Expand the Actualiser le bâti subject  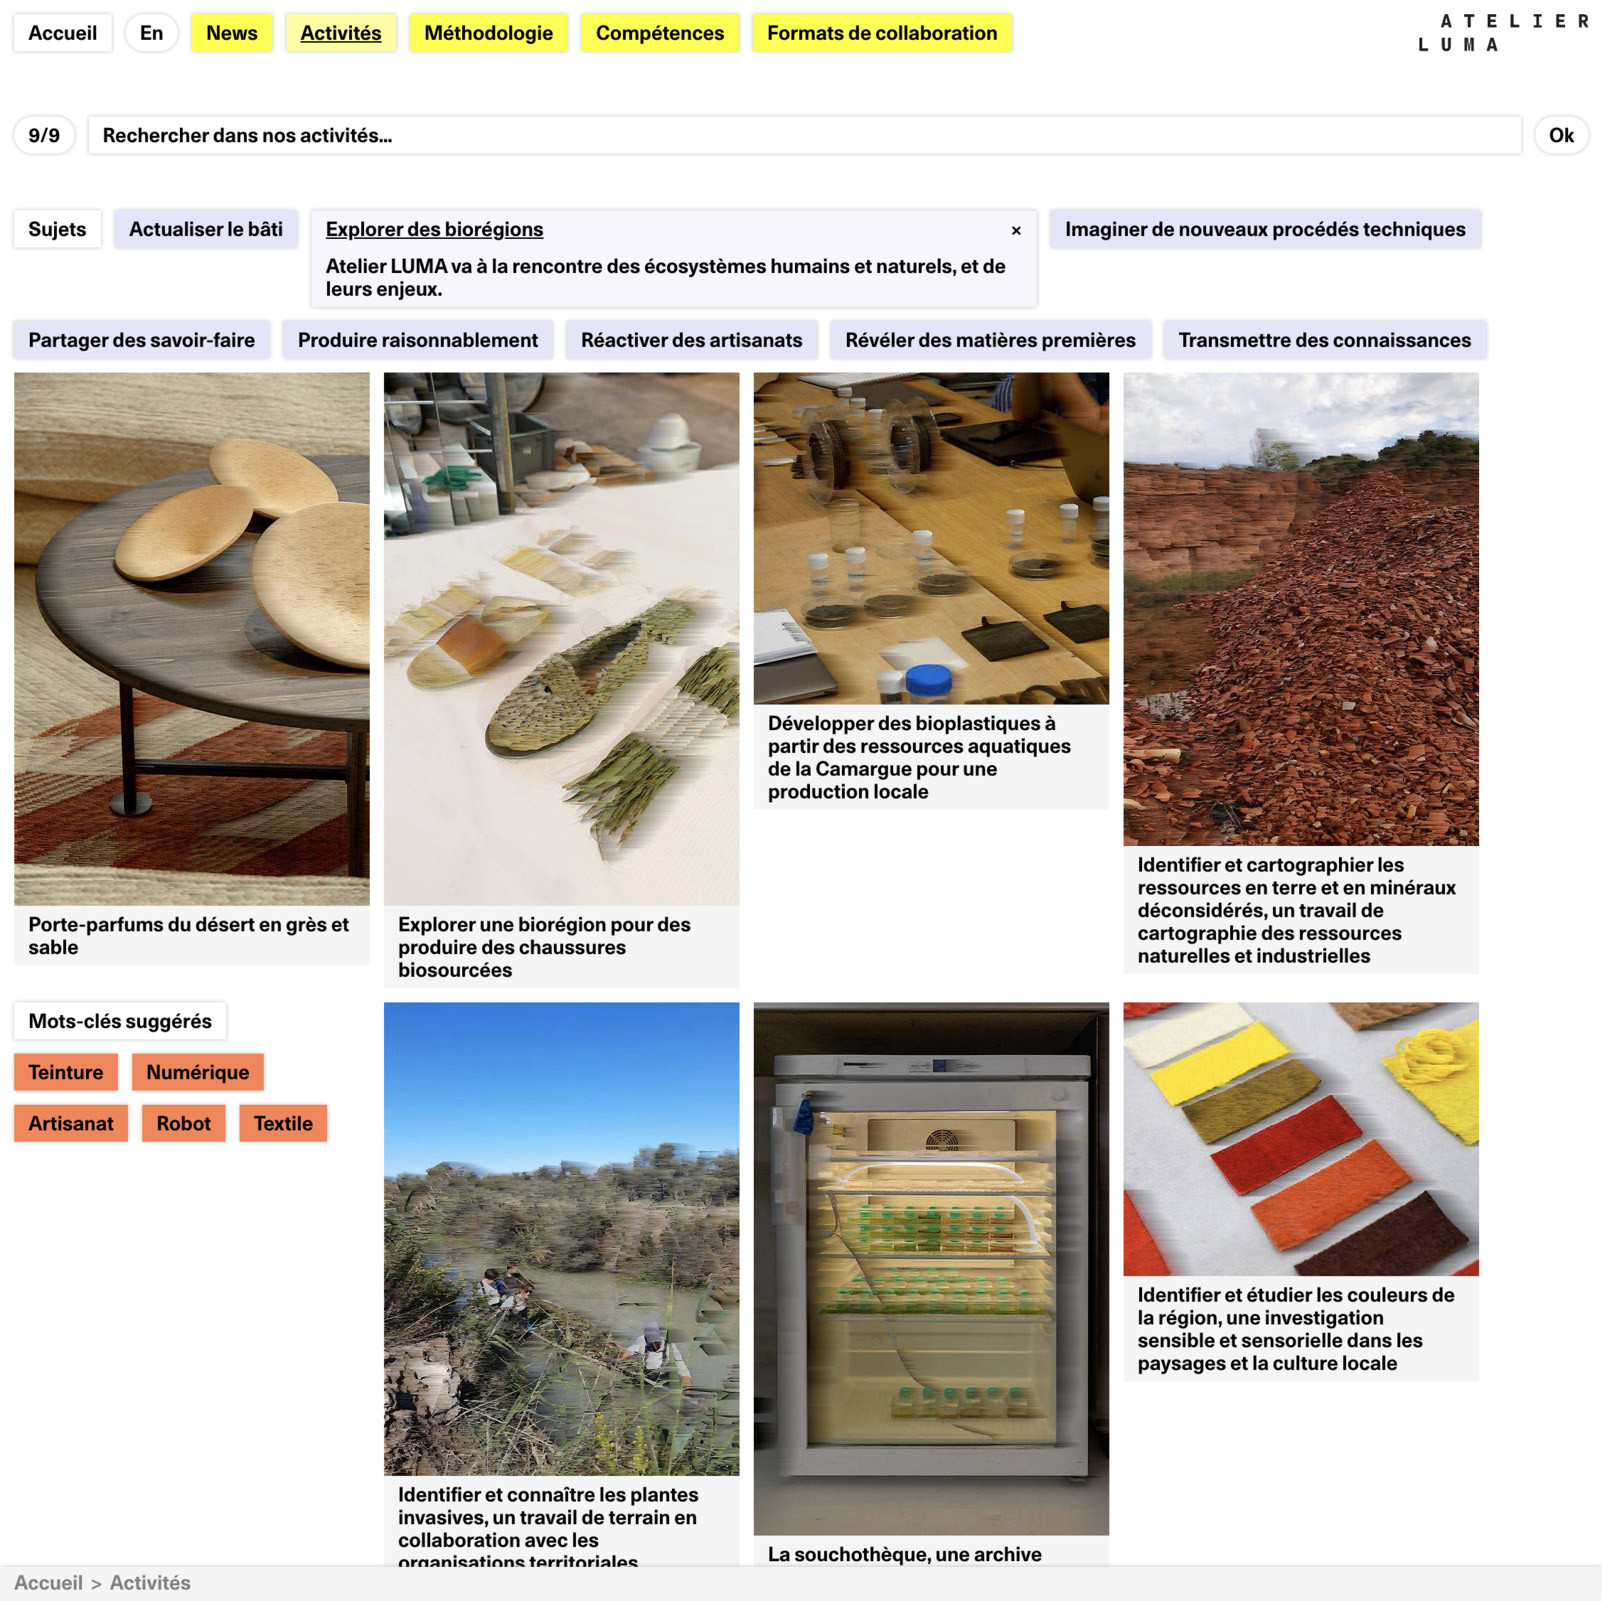point(205,229)
